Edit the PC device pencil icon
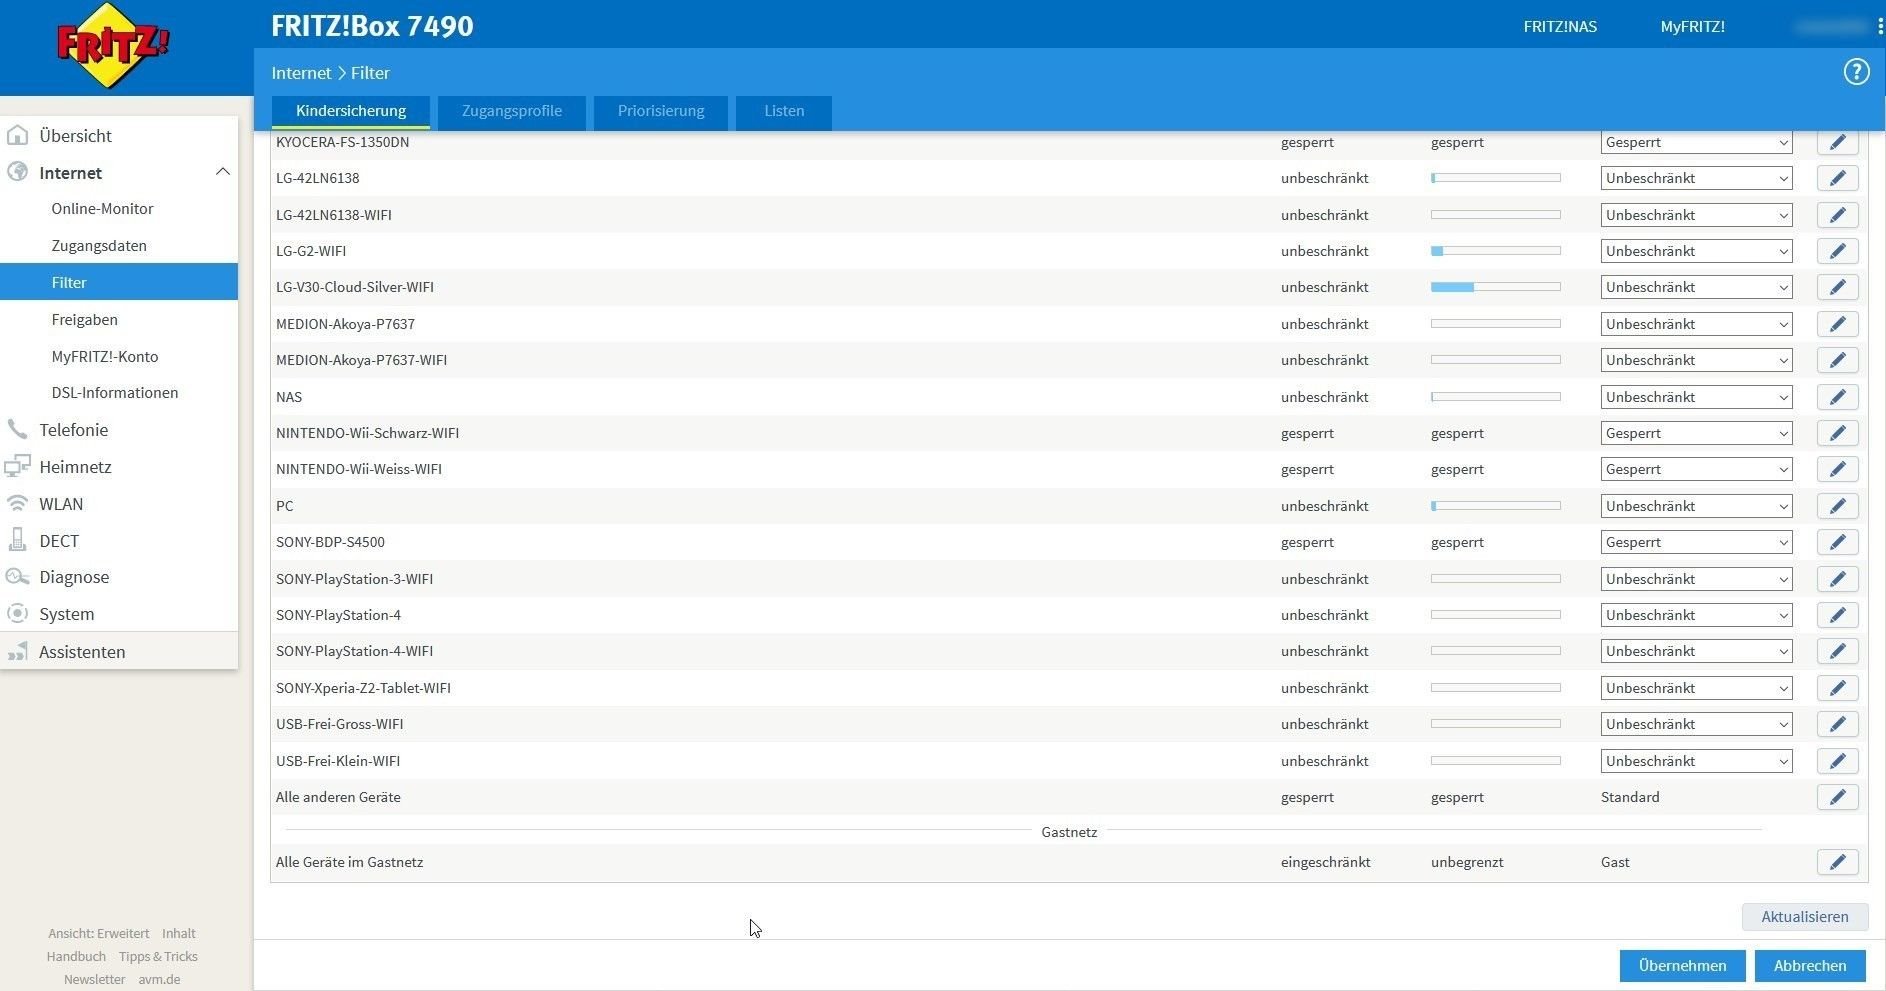Screen dimensions: 1886x991 (1837, 506)
